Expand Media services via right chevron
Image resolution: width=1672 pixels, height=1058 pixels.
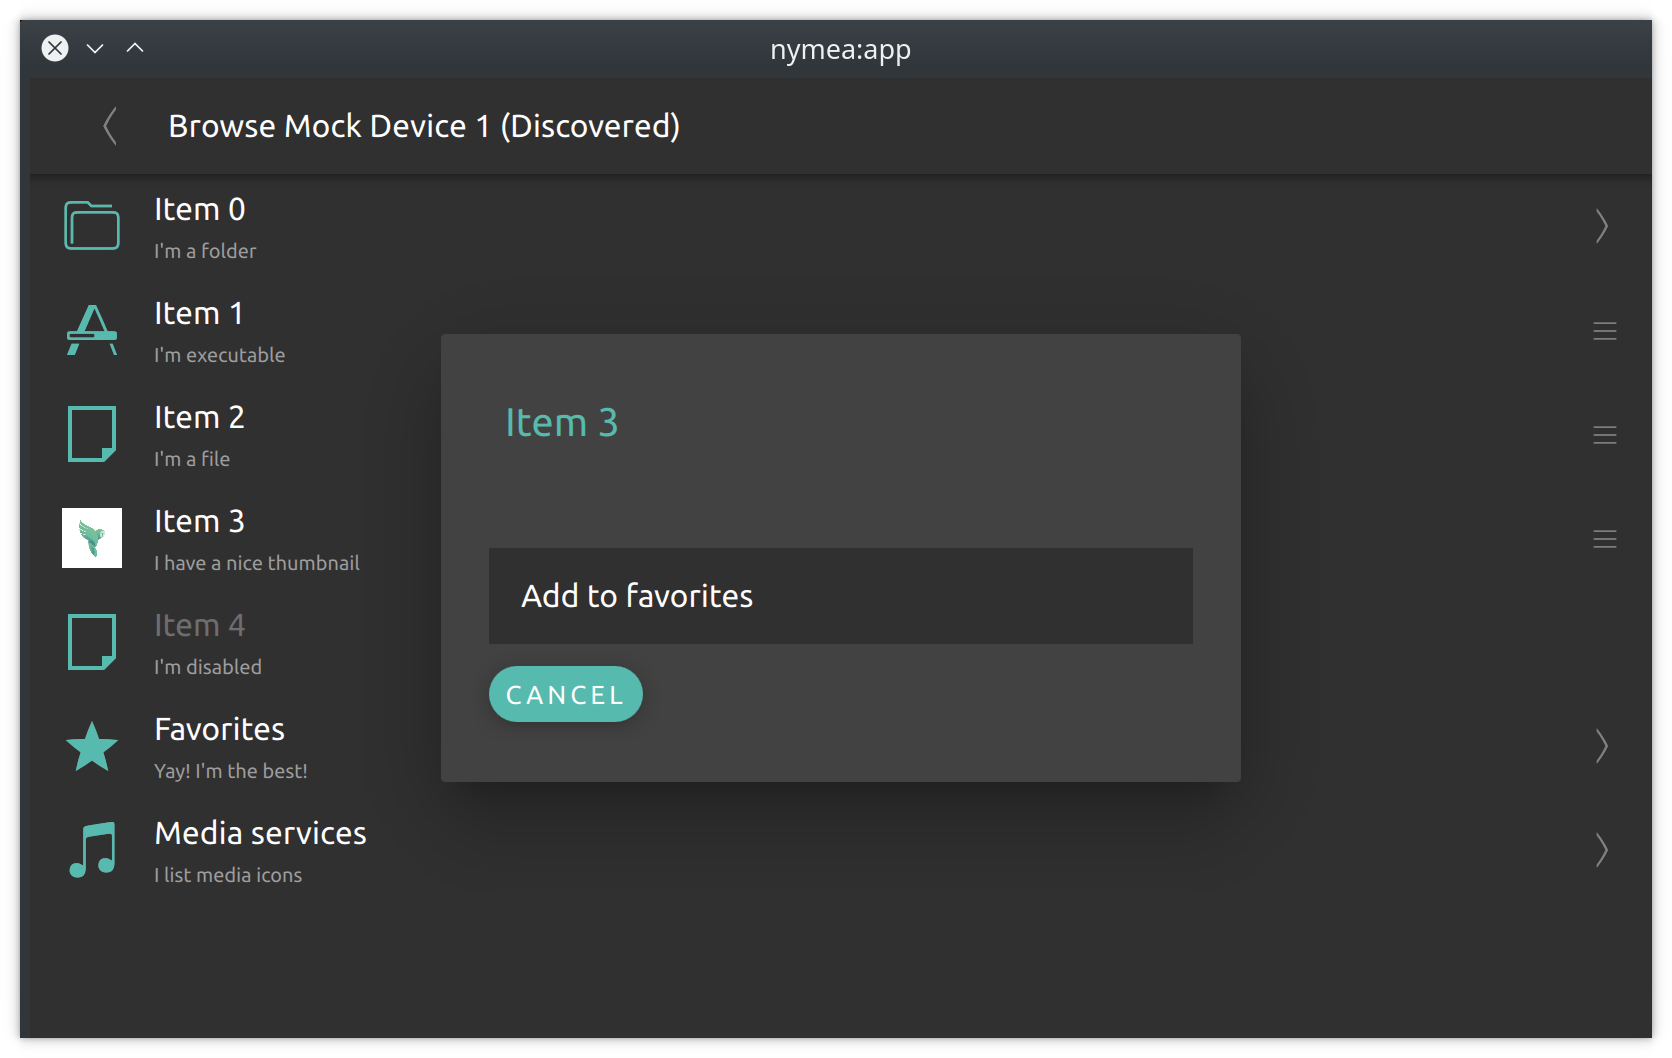pyautogui.click(x=1602, y=850)
